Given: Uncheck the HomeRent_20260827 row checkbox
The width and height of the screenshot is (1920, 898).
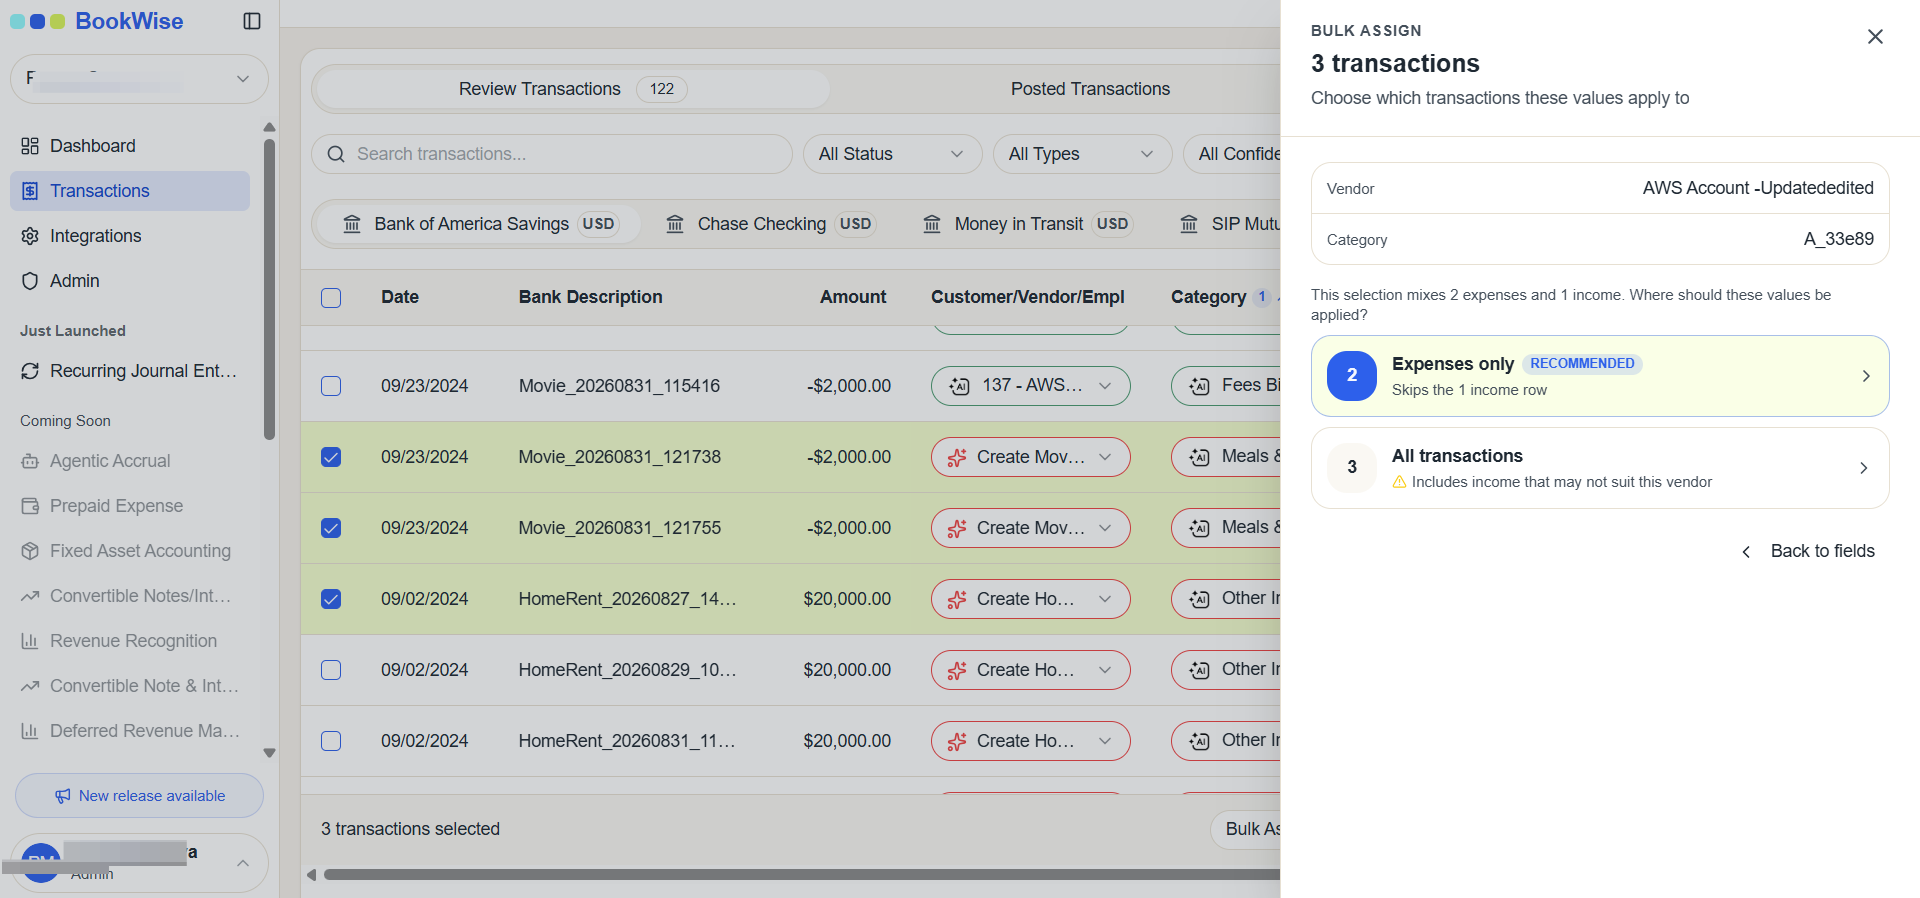Looking at the screenshot, I should click(331, 599).
